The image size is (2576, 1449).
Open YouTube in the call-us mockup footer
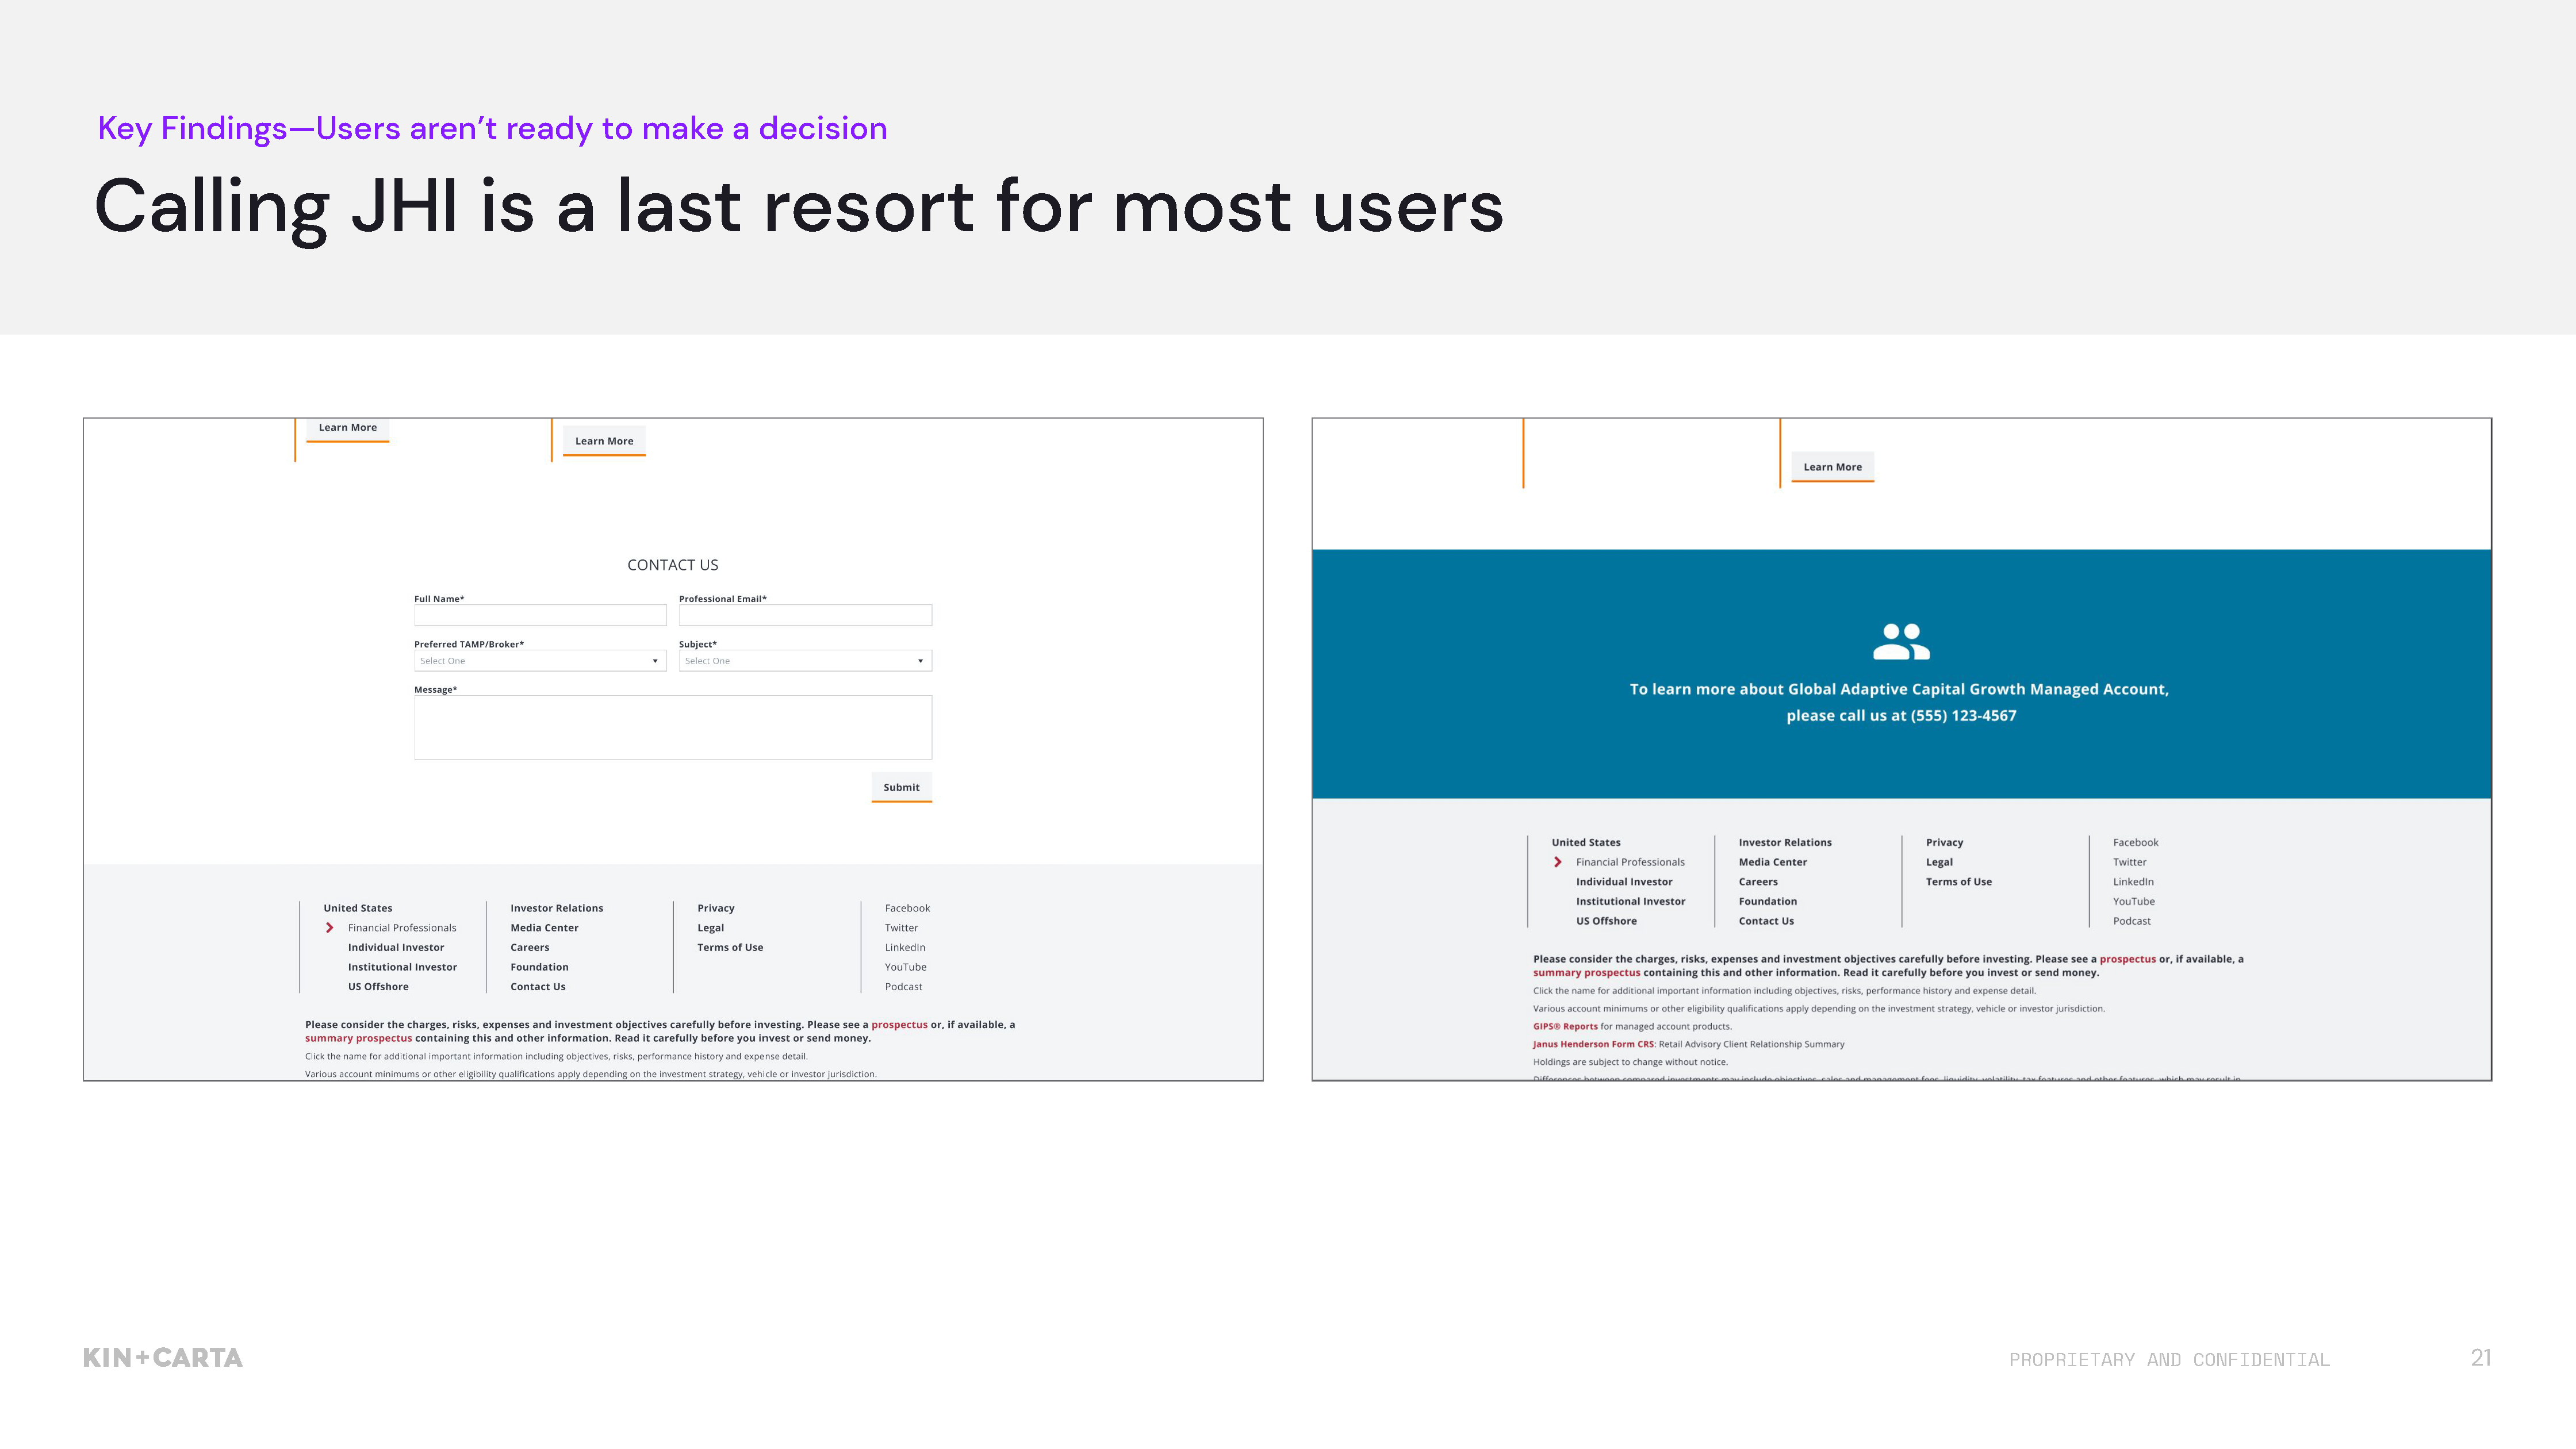[2133, 901]
